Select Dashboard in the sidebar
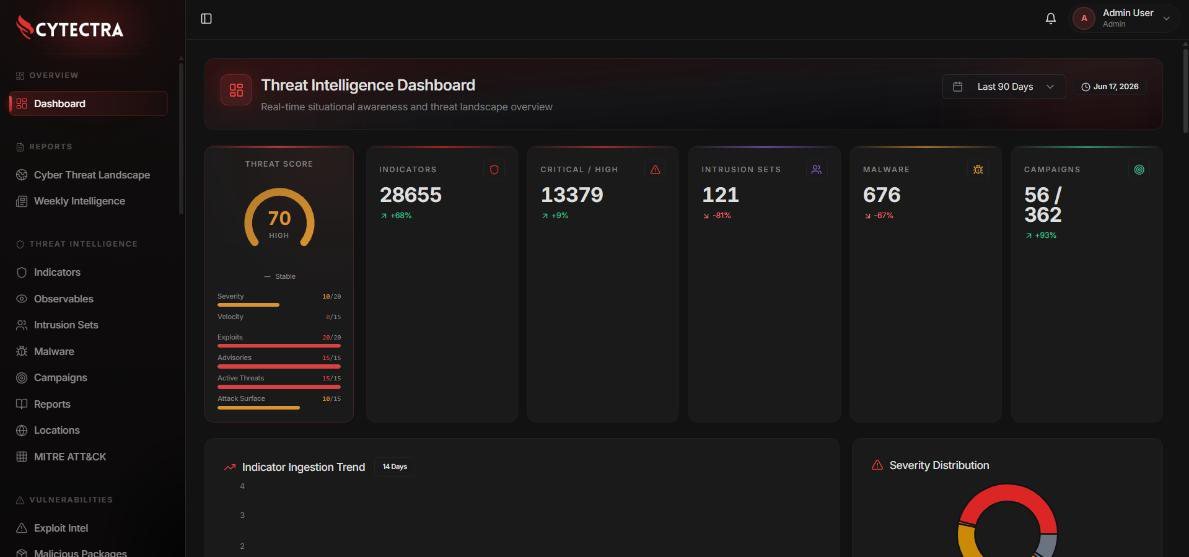Viewport: 1189px width, 557px height. tap(88, 104)
